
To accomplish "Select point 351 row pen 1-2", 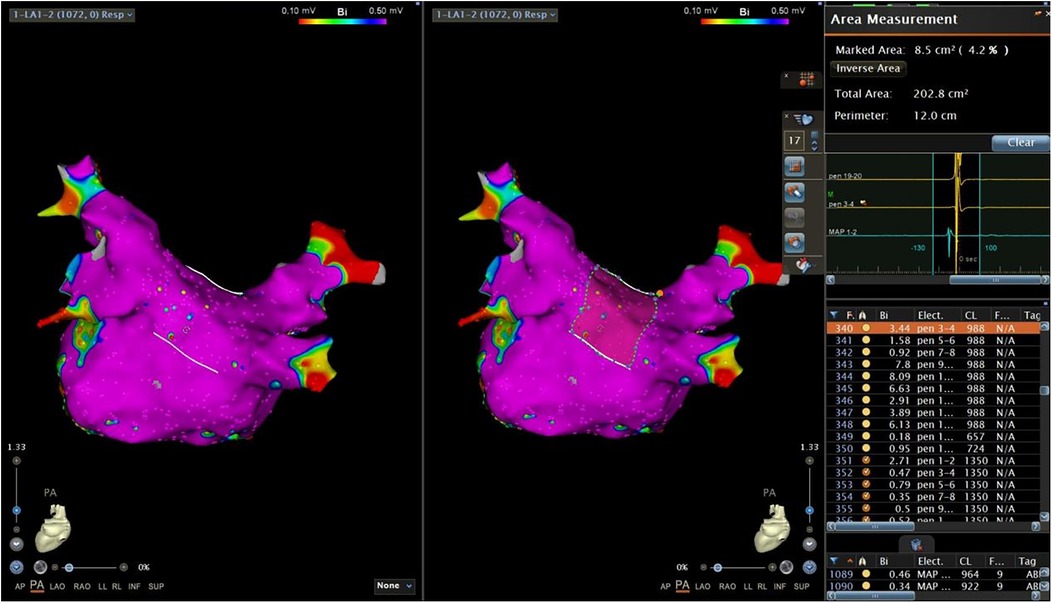I will (933, 461).
